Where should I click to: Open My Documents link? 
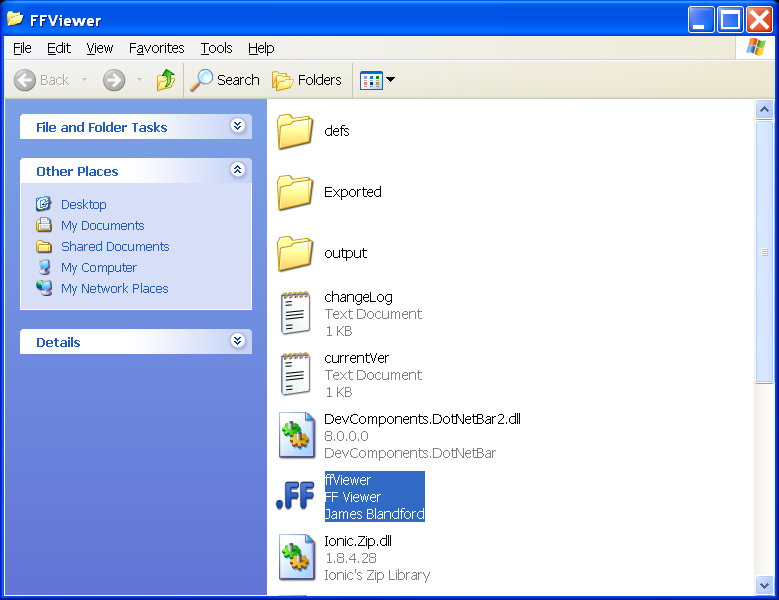[102, 225]
